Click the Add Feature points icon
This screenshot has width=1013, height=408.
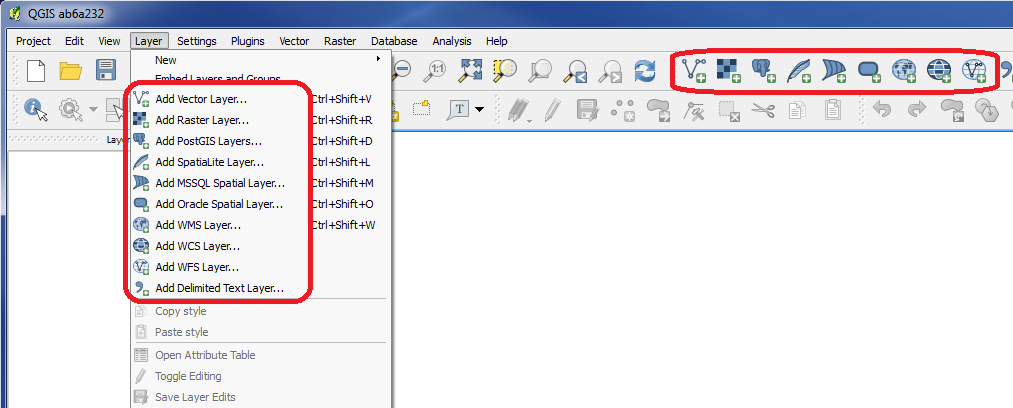[623, 110]
